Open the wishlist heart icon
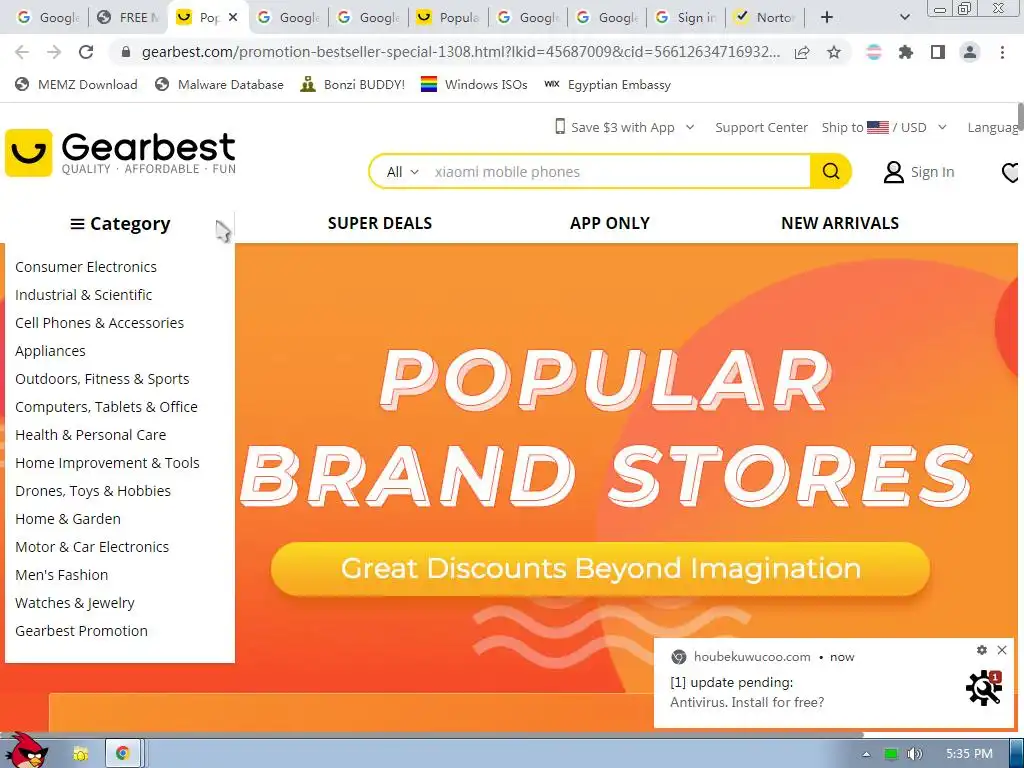Viewport: 1024px width, 768px height. 1011,172
